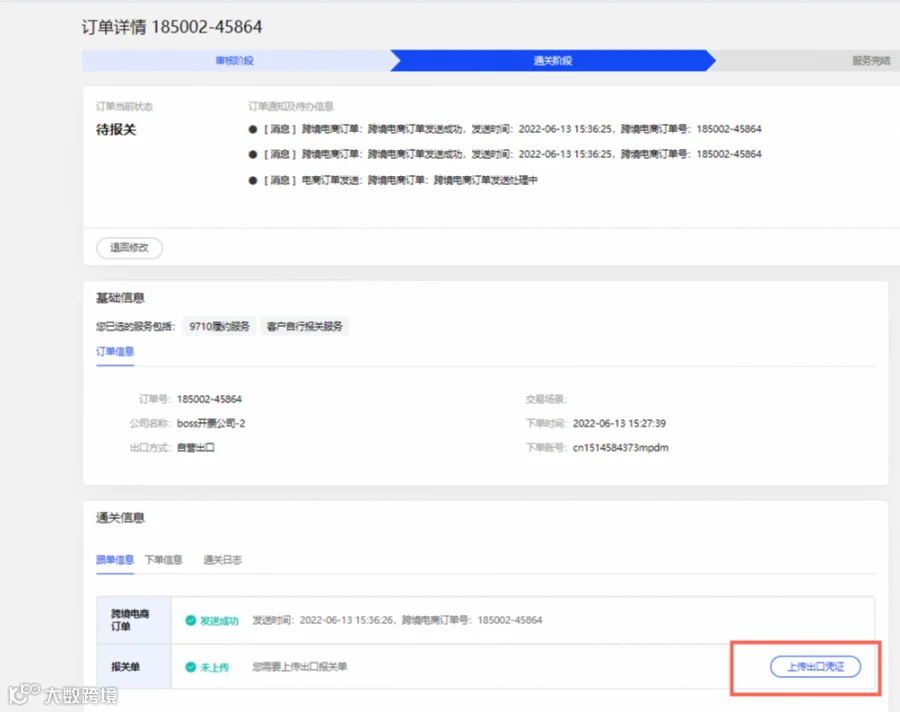
Task: Click green check icon beside 未上传
Action: tap(191, 667)
